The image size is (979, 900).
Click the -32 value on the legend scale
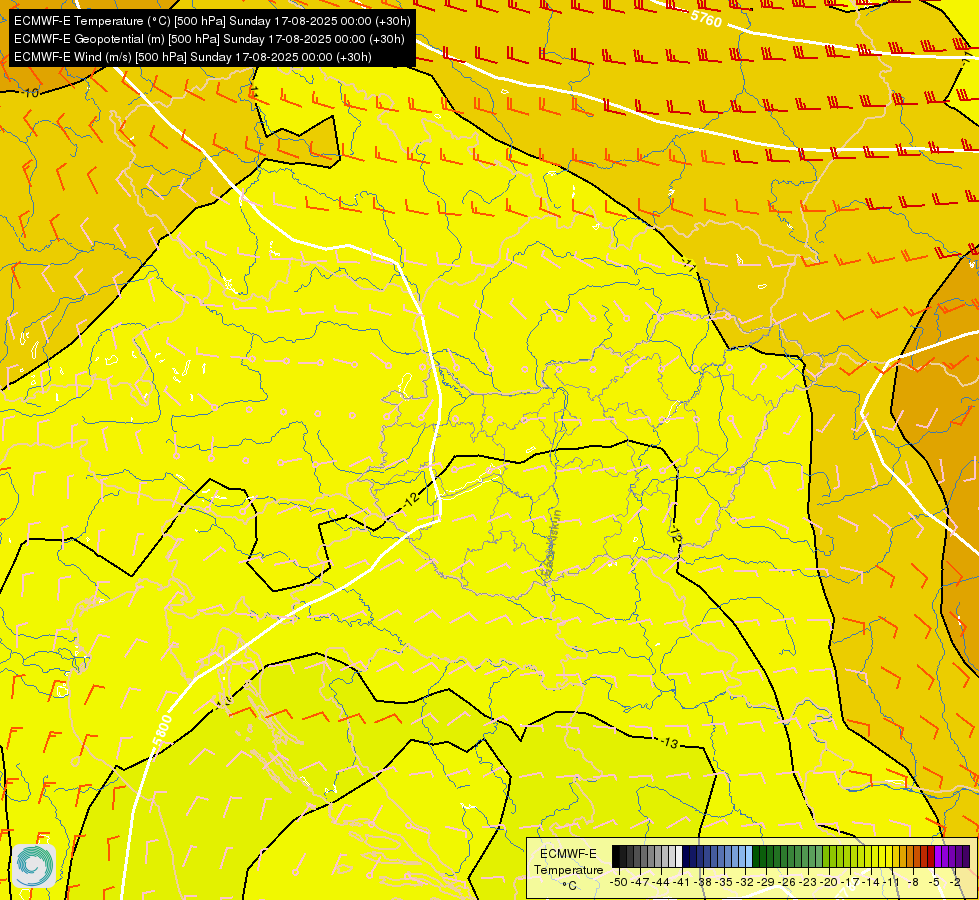pyautogui.click(x=745, y=882)
